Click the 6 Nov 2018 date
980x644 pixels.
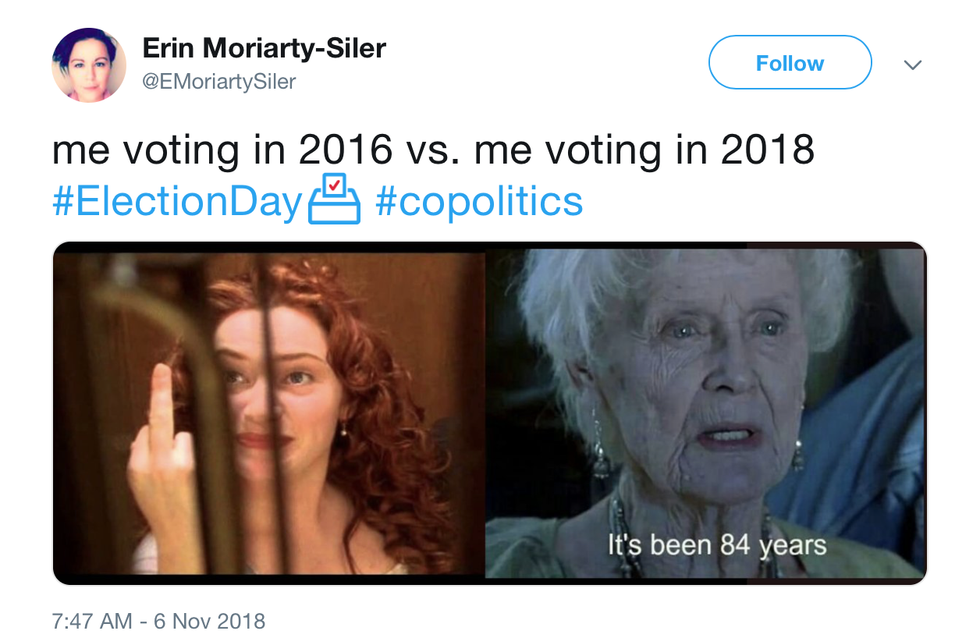[x=209, y=621]
